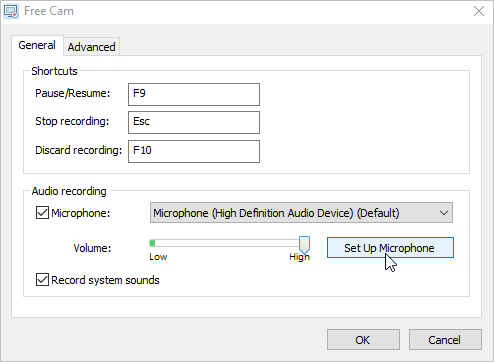Open the Microphone device dropdown
This screenshot has height=362, width=494.
[301, 213]
